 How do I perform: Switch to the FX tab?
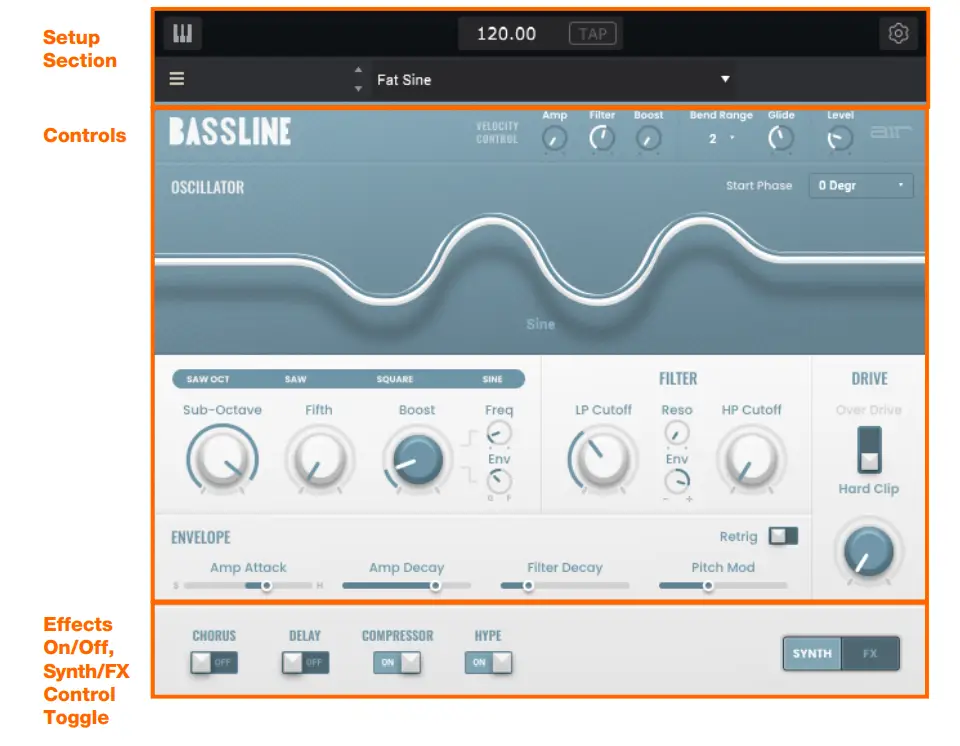tap(869, 653)
